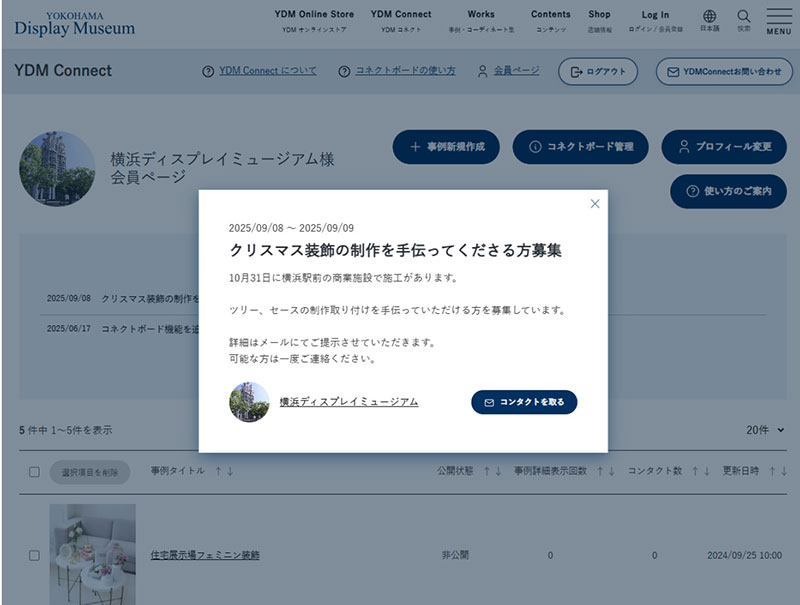This screenshot has width=800, height=605.
Task: Open the 住宅展示場フェミニン装飾 case thumbnail
Action: [x=92, y=554]
